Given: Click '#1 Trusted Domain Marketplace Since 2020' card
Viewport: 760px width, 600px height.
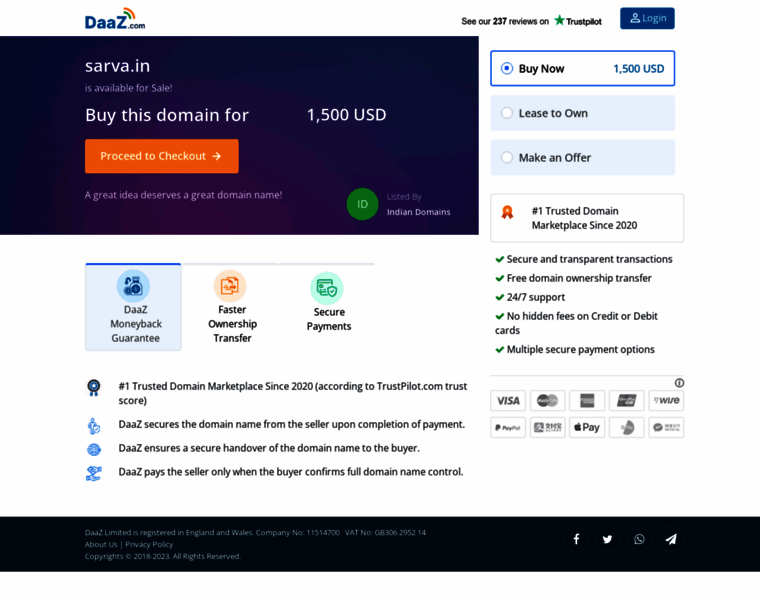Looking at the screenshot, I should click(x=587, y=218).
